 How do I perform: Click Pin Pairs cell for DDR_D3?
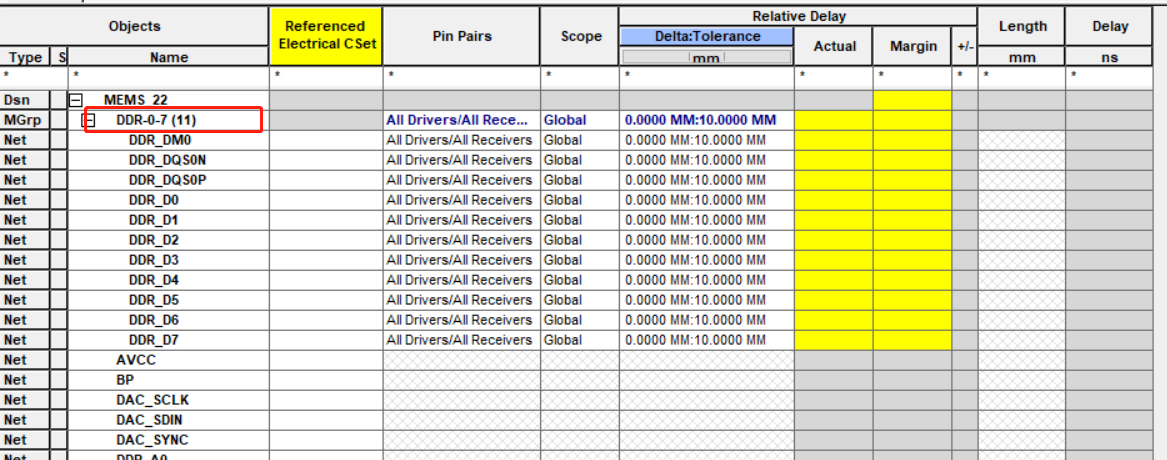tap(461, 260)
